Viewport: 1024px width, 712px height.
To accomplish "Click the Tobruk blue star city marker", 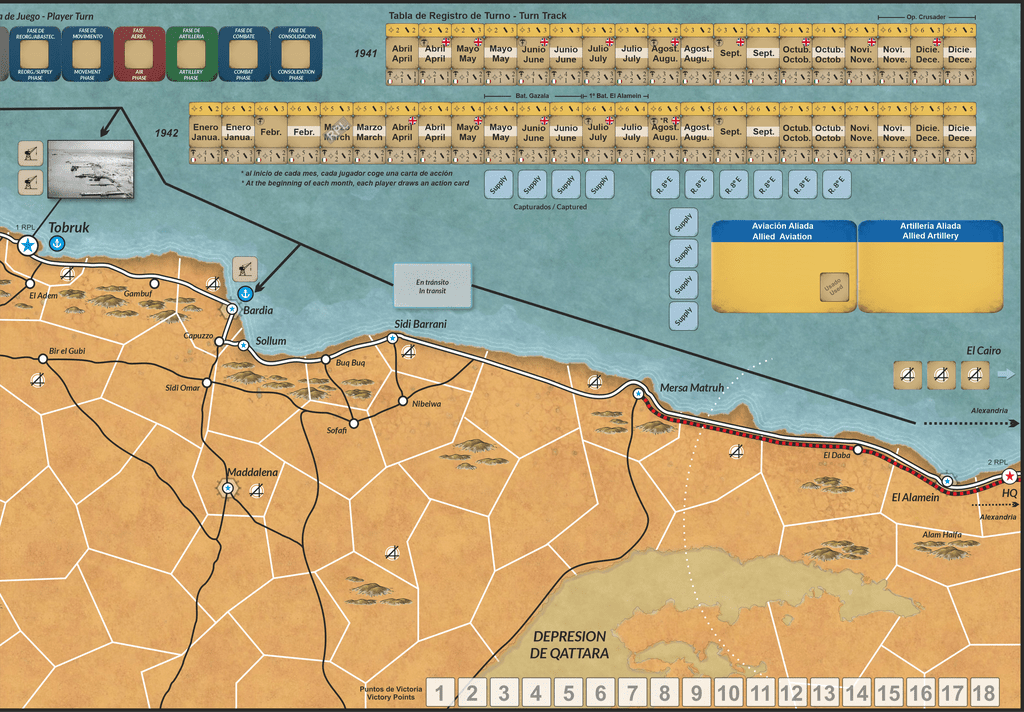I will point(27,245).
